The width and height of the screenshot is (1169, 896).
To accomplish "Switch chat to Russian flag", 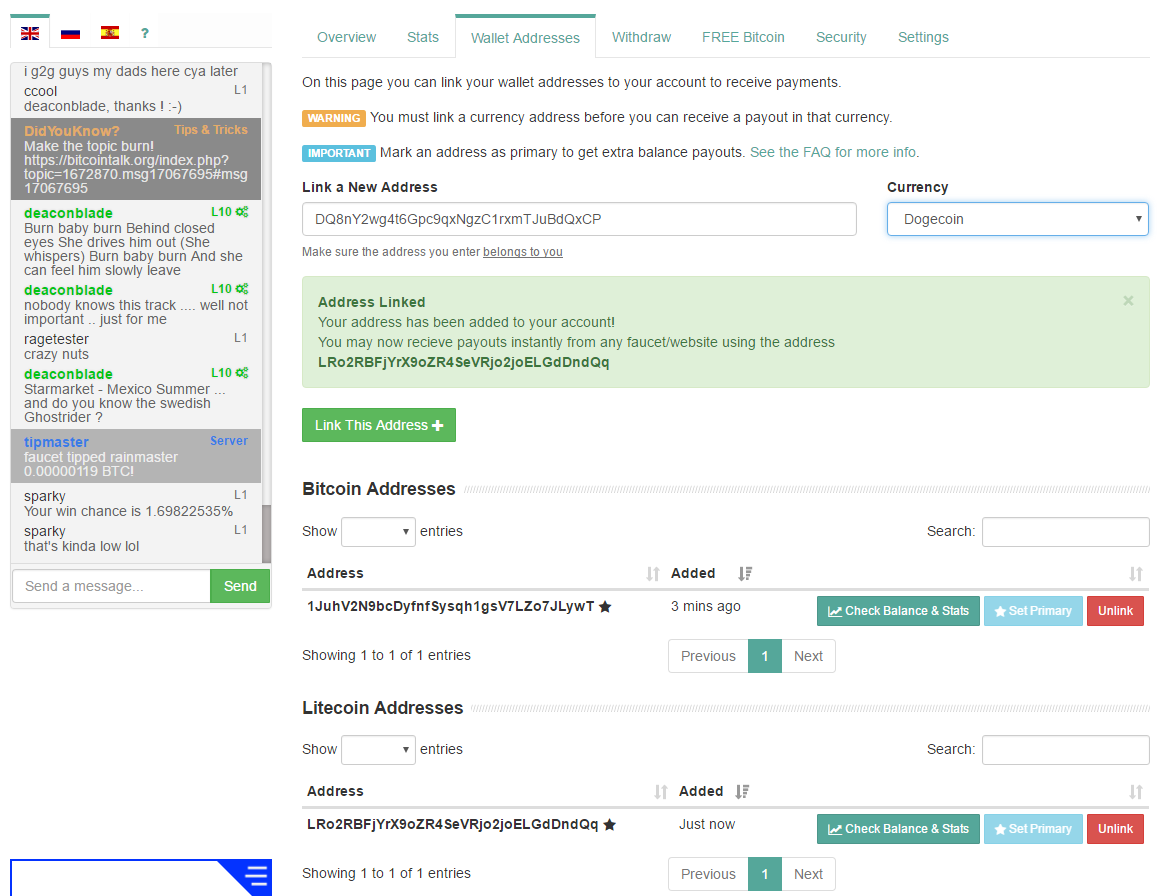I will (x=70, y=33).
